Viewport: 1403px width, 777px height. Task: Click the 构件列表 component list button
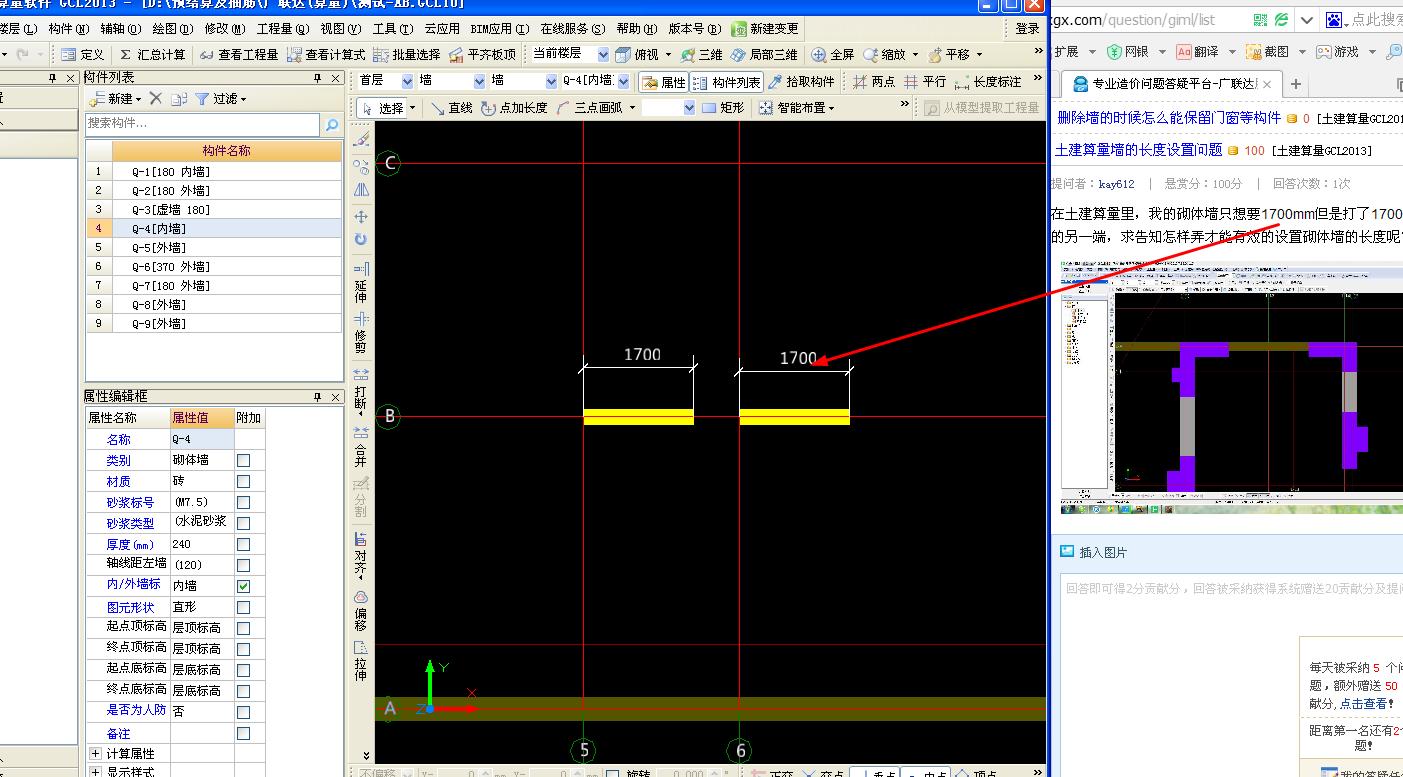(x=727, y=82)
